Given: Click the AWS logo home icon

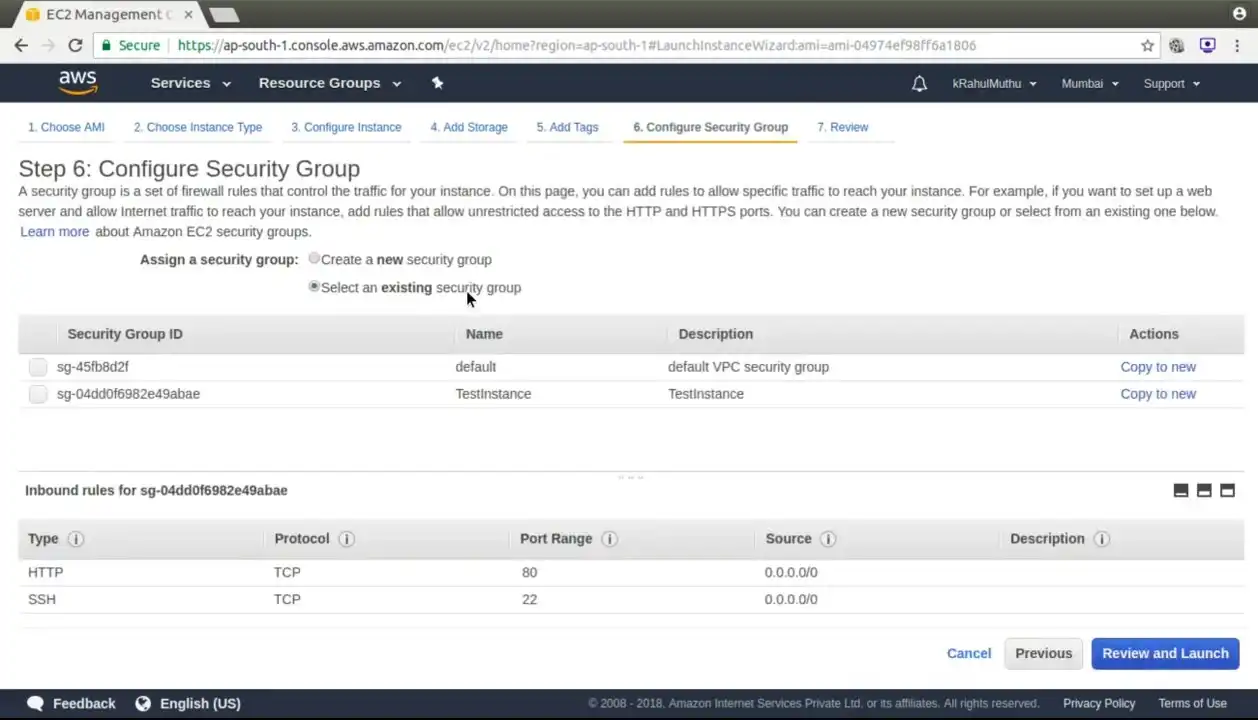Looking at the screenshot, I should [77, 83].
